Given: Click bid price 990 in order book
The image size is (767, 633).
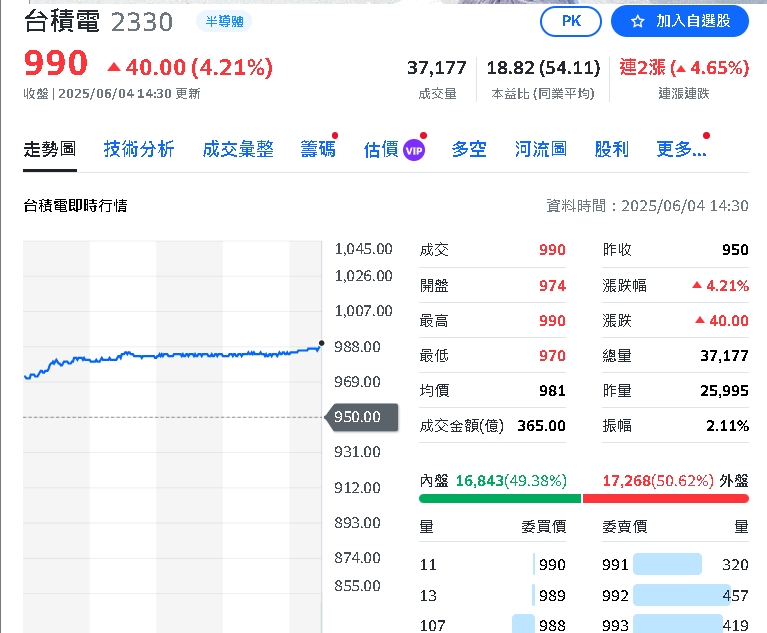Looking at the screenshot, I should [x=552, y=565].
